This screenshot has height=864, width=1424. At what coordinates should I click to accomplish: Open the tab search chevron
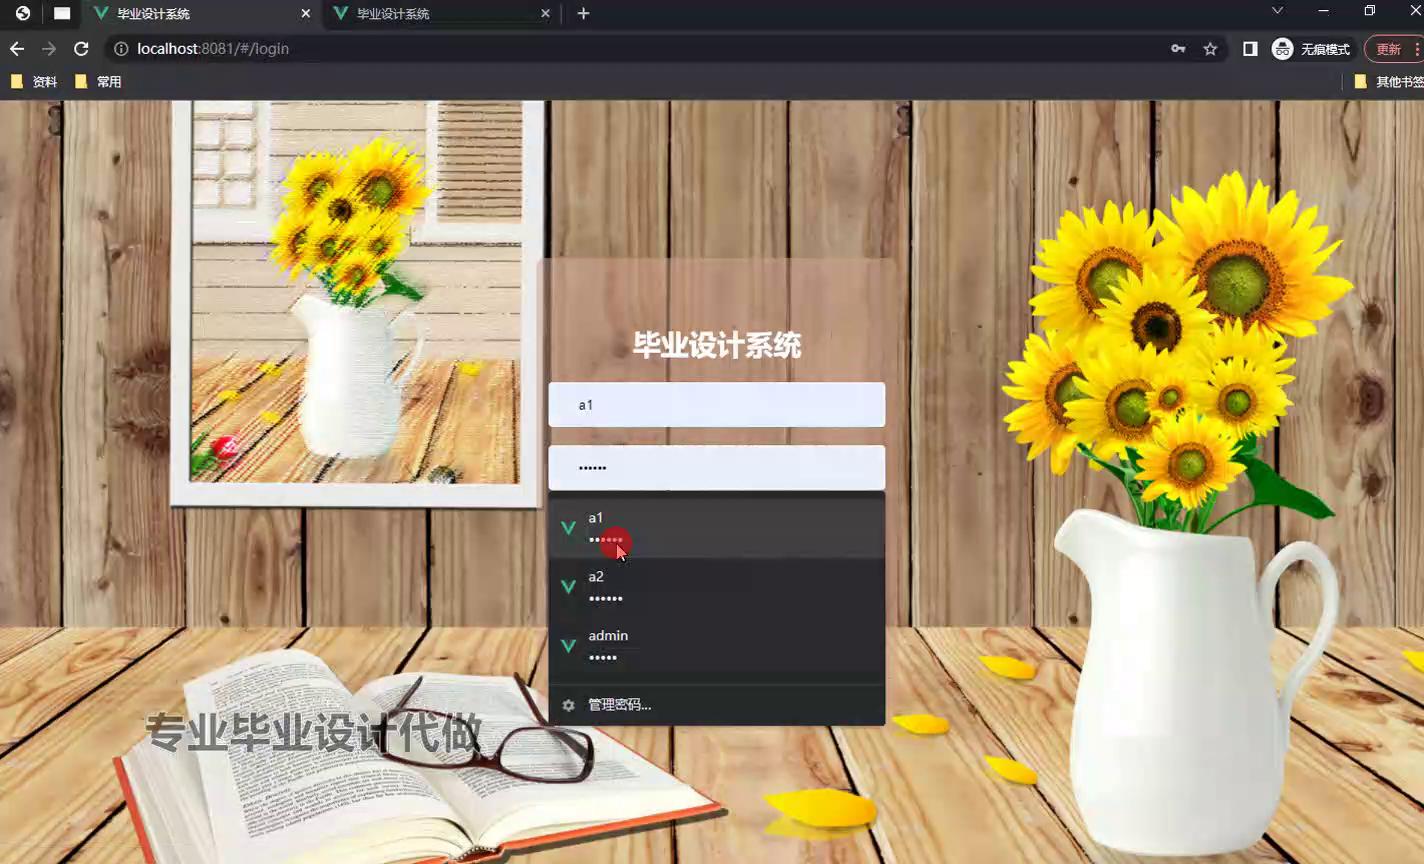tap(1277, 11)
